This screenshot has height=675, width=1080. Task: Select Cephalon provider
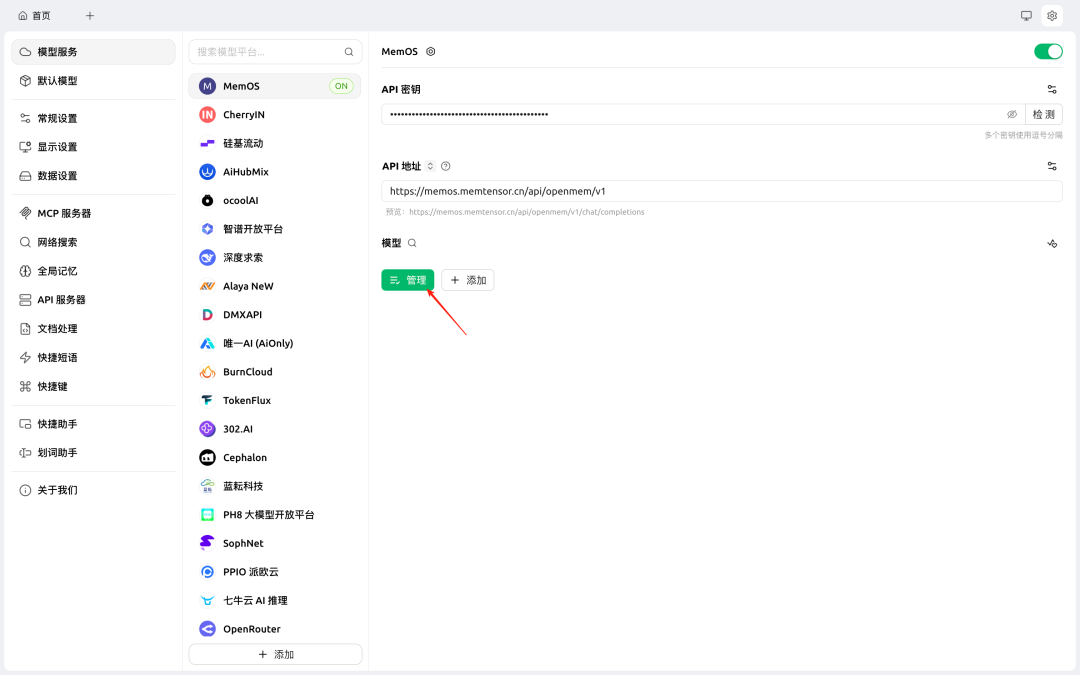[x=275, y=458]
